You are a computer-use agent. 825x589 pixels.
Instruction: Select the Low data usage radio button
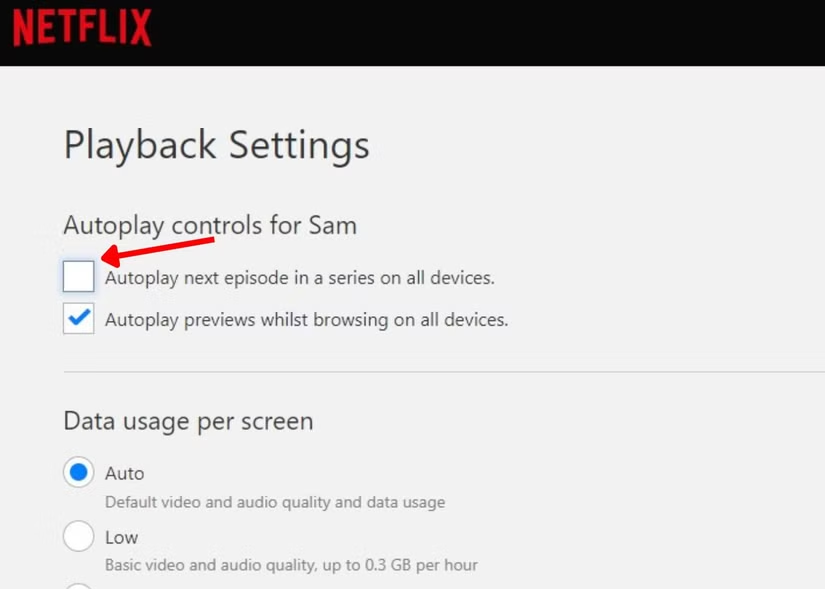pyautogui.click(x=79, y=537)
